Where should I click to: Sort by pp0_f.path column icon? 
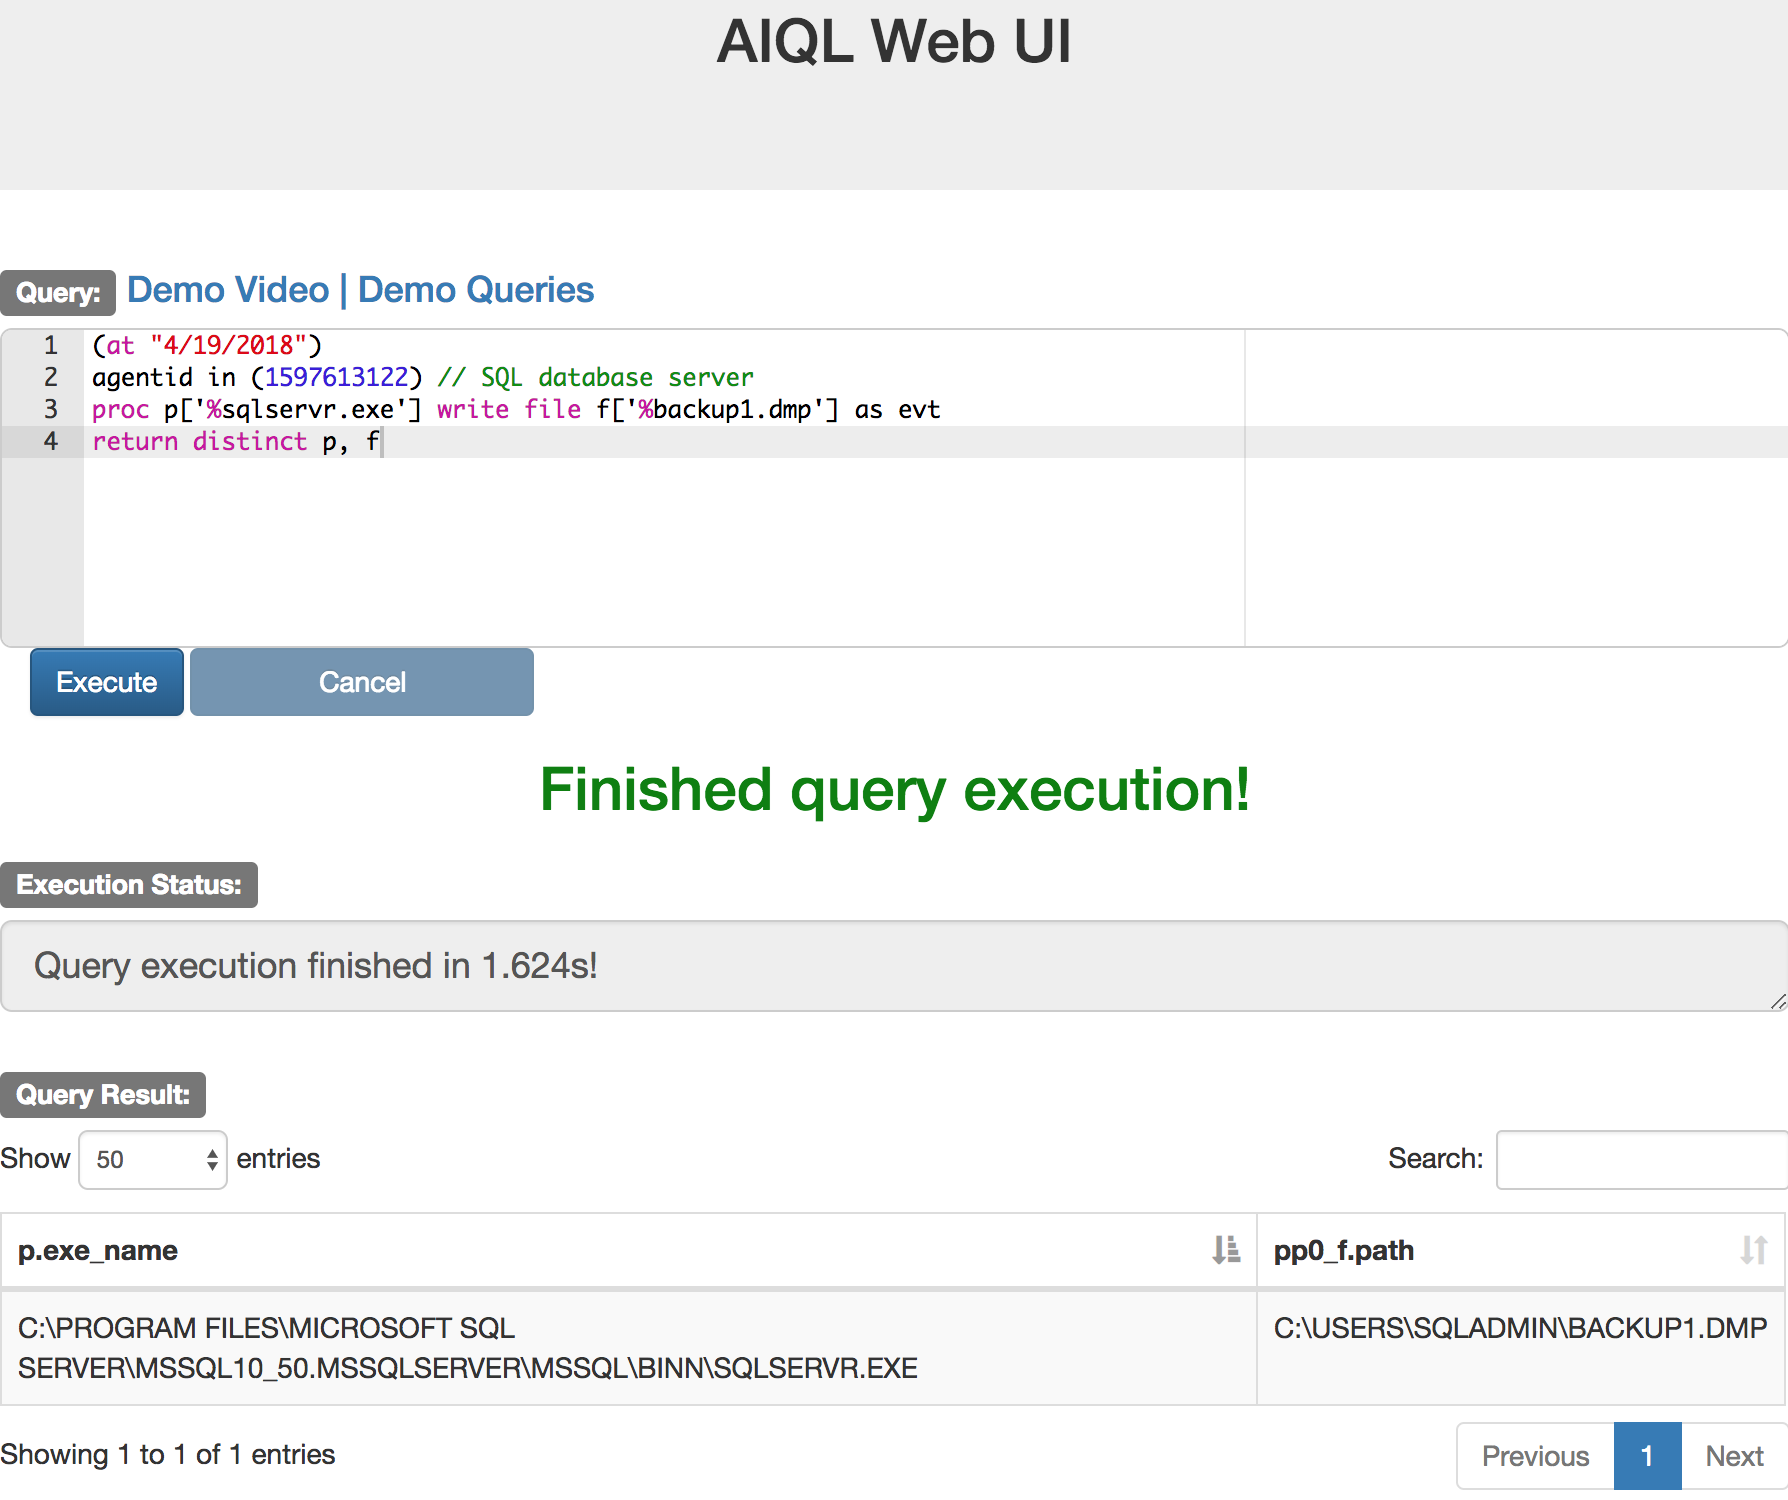(1753, 1250)
